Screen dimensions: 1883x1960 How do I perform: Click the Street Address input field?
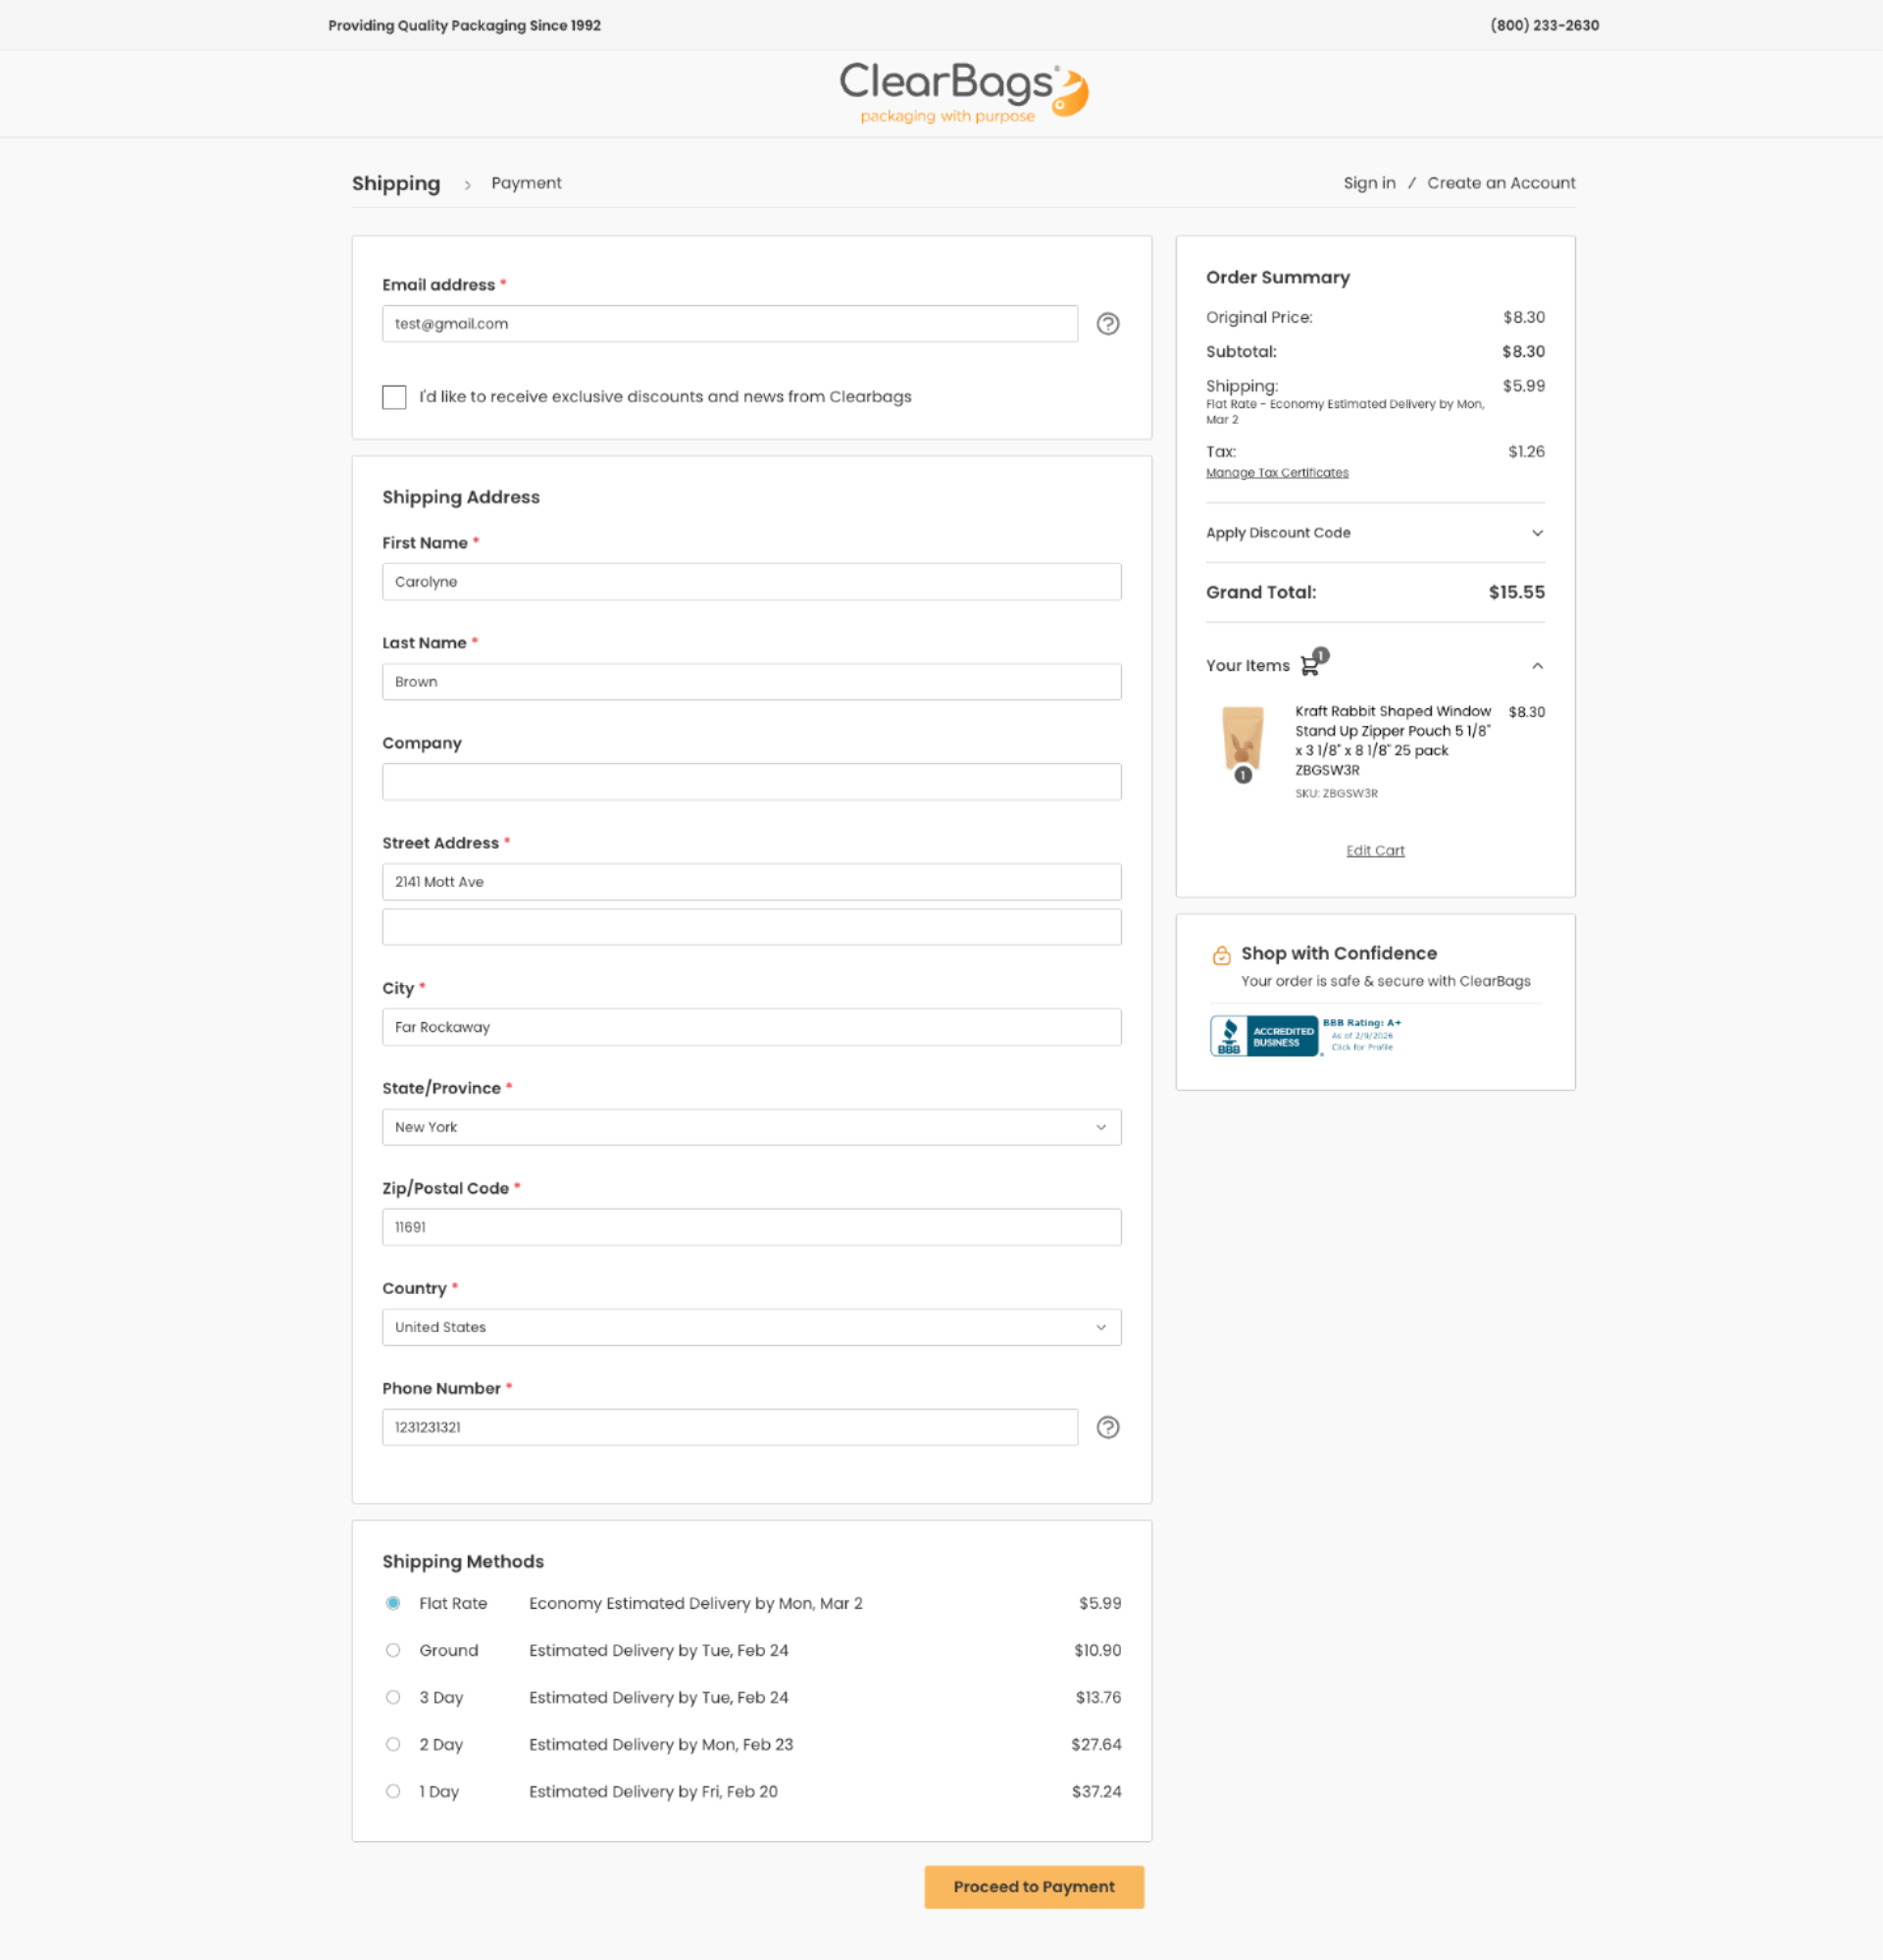point(751,882)
